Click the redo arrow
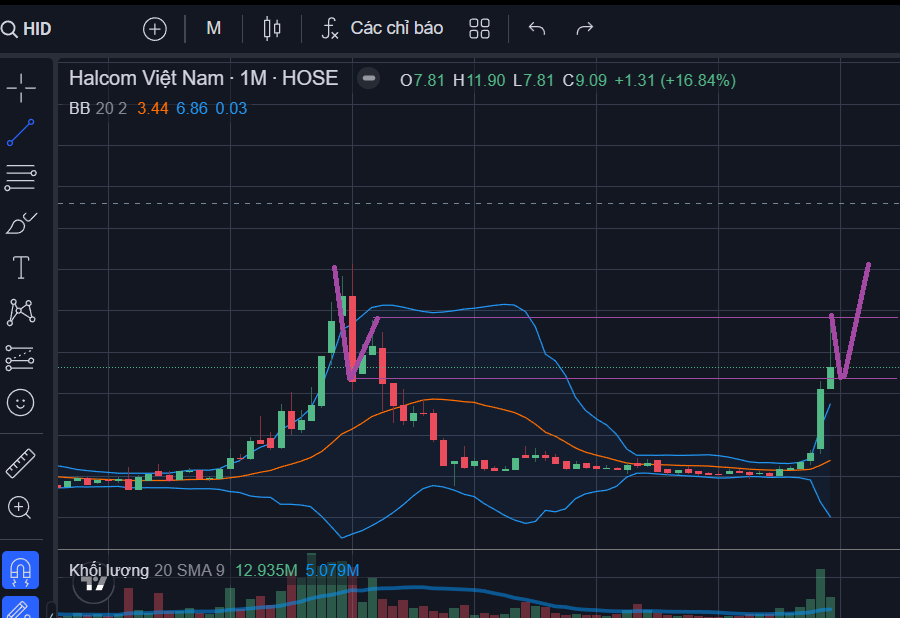The width and height of the screenshot is (900, 618). [x=584, y=28]
